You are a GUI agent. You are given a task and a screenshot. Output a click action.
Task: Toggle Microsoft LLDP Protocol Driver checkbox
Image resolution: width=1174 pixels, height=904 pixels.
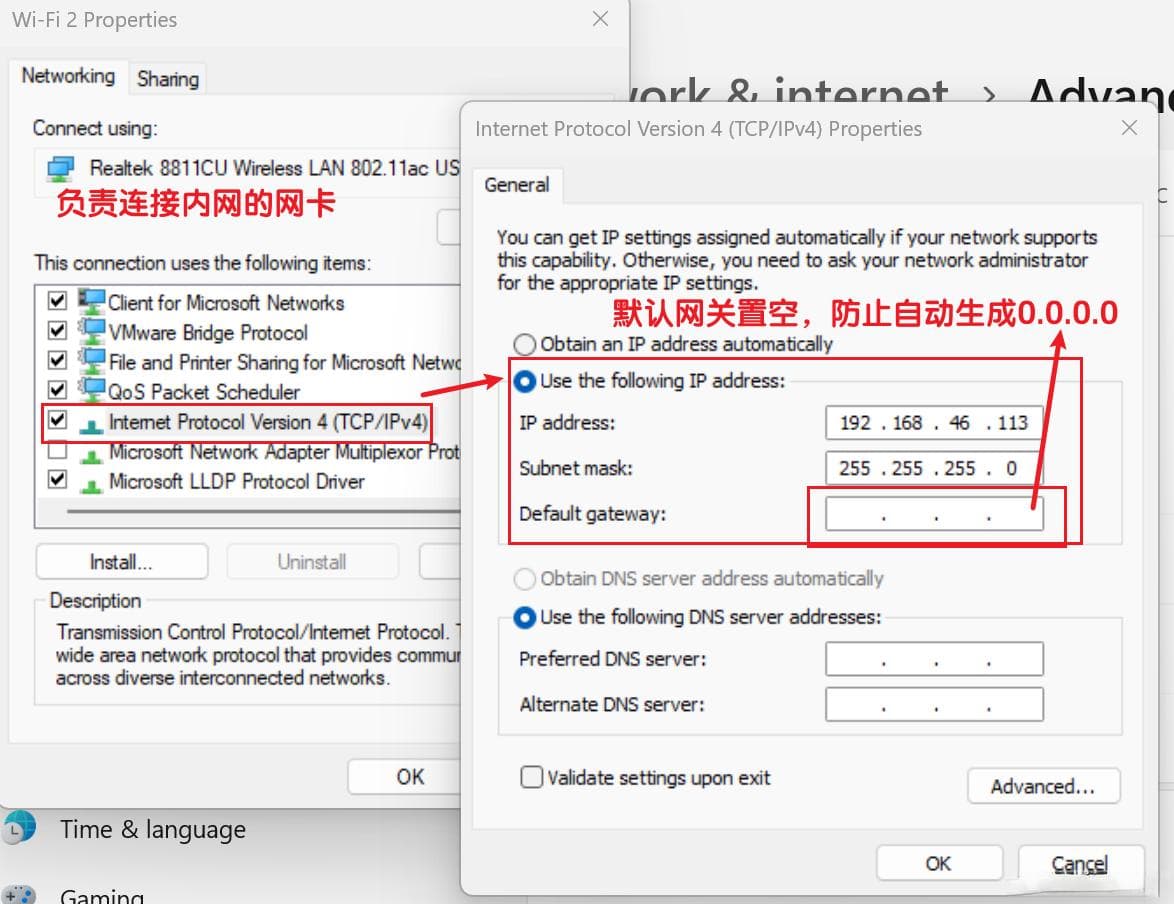click(57, 479)
